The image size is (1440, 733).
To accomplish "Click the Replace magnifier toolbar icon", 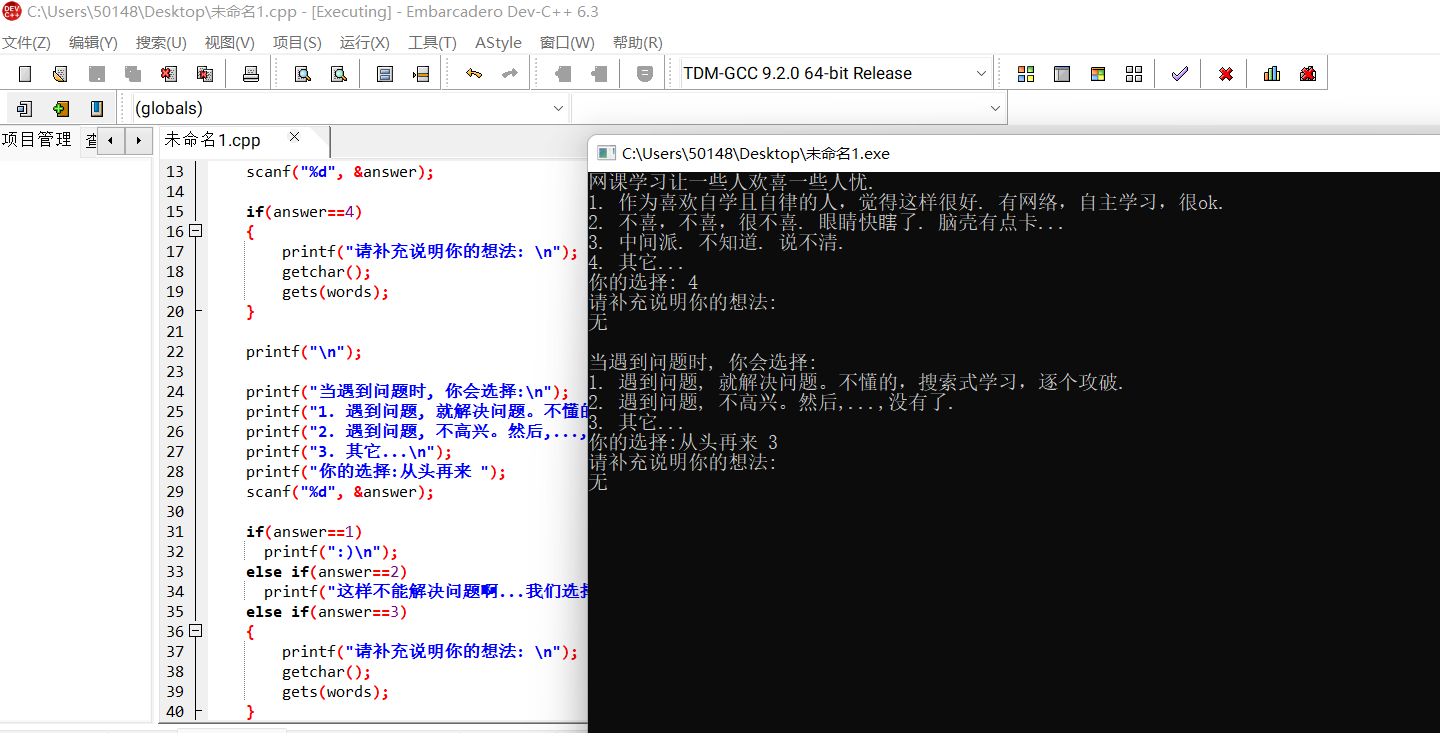I will [339, 74].
